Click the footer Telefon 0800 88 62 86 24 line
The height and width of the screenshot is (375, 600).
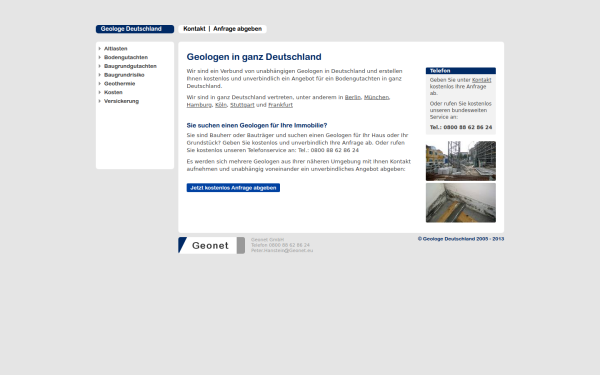tap(280, 245)
